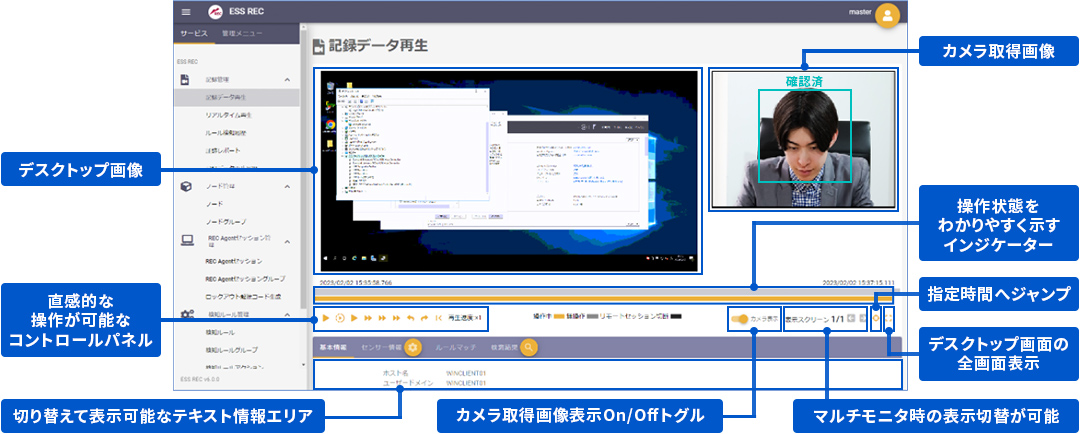The width and height of the screenshot is (1080, 434).
Task: Click the ホスト名 value WINCLIENT01
Action: click(x=466, y=373)
